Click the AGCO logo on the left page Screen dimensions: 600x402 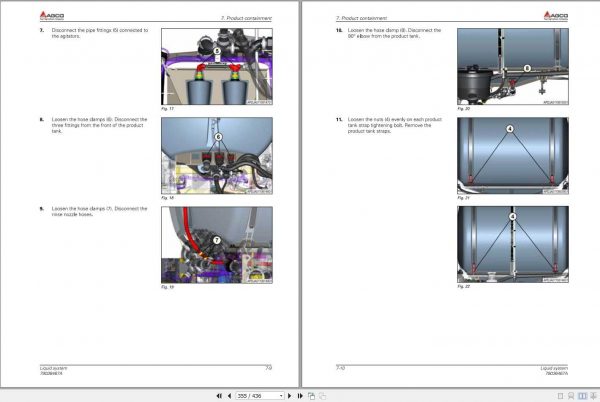(52, 15)
